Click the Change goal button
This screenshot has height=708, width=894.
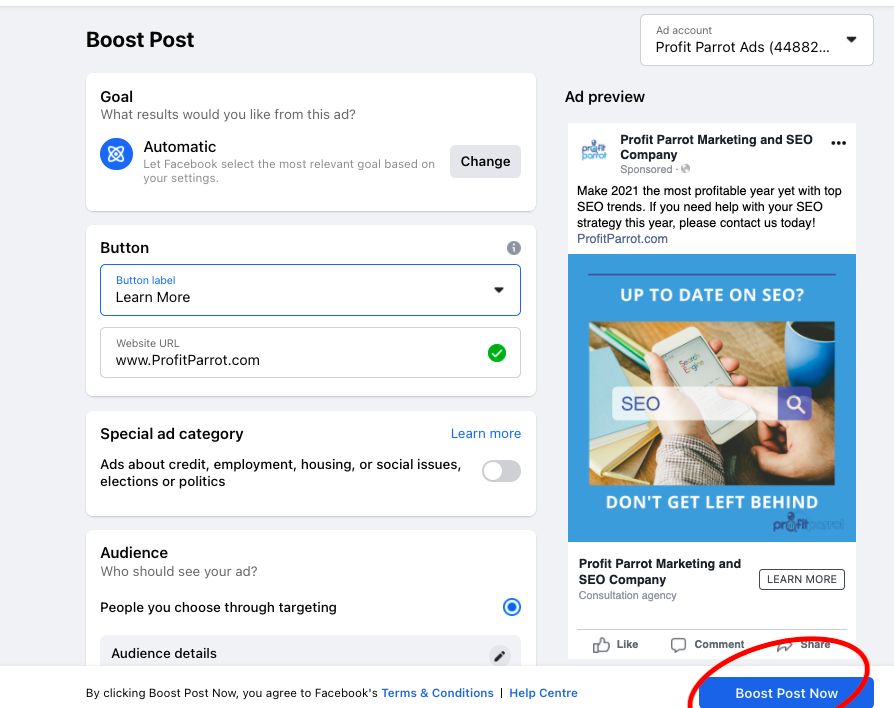(485, 161)
